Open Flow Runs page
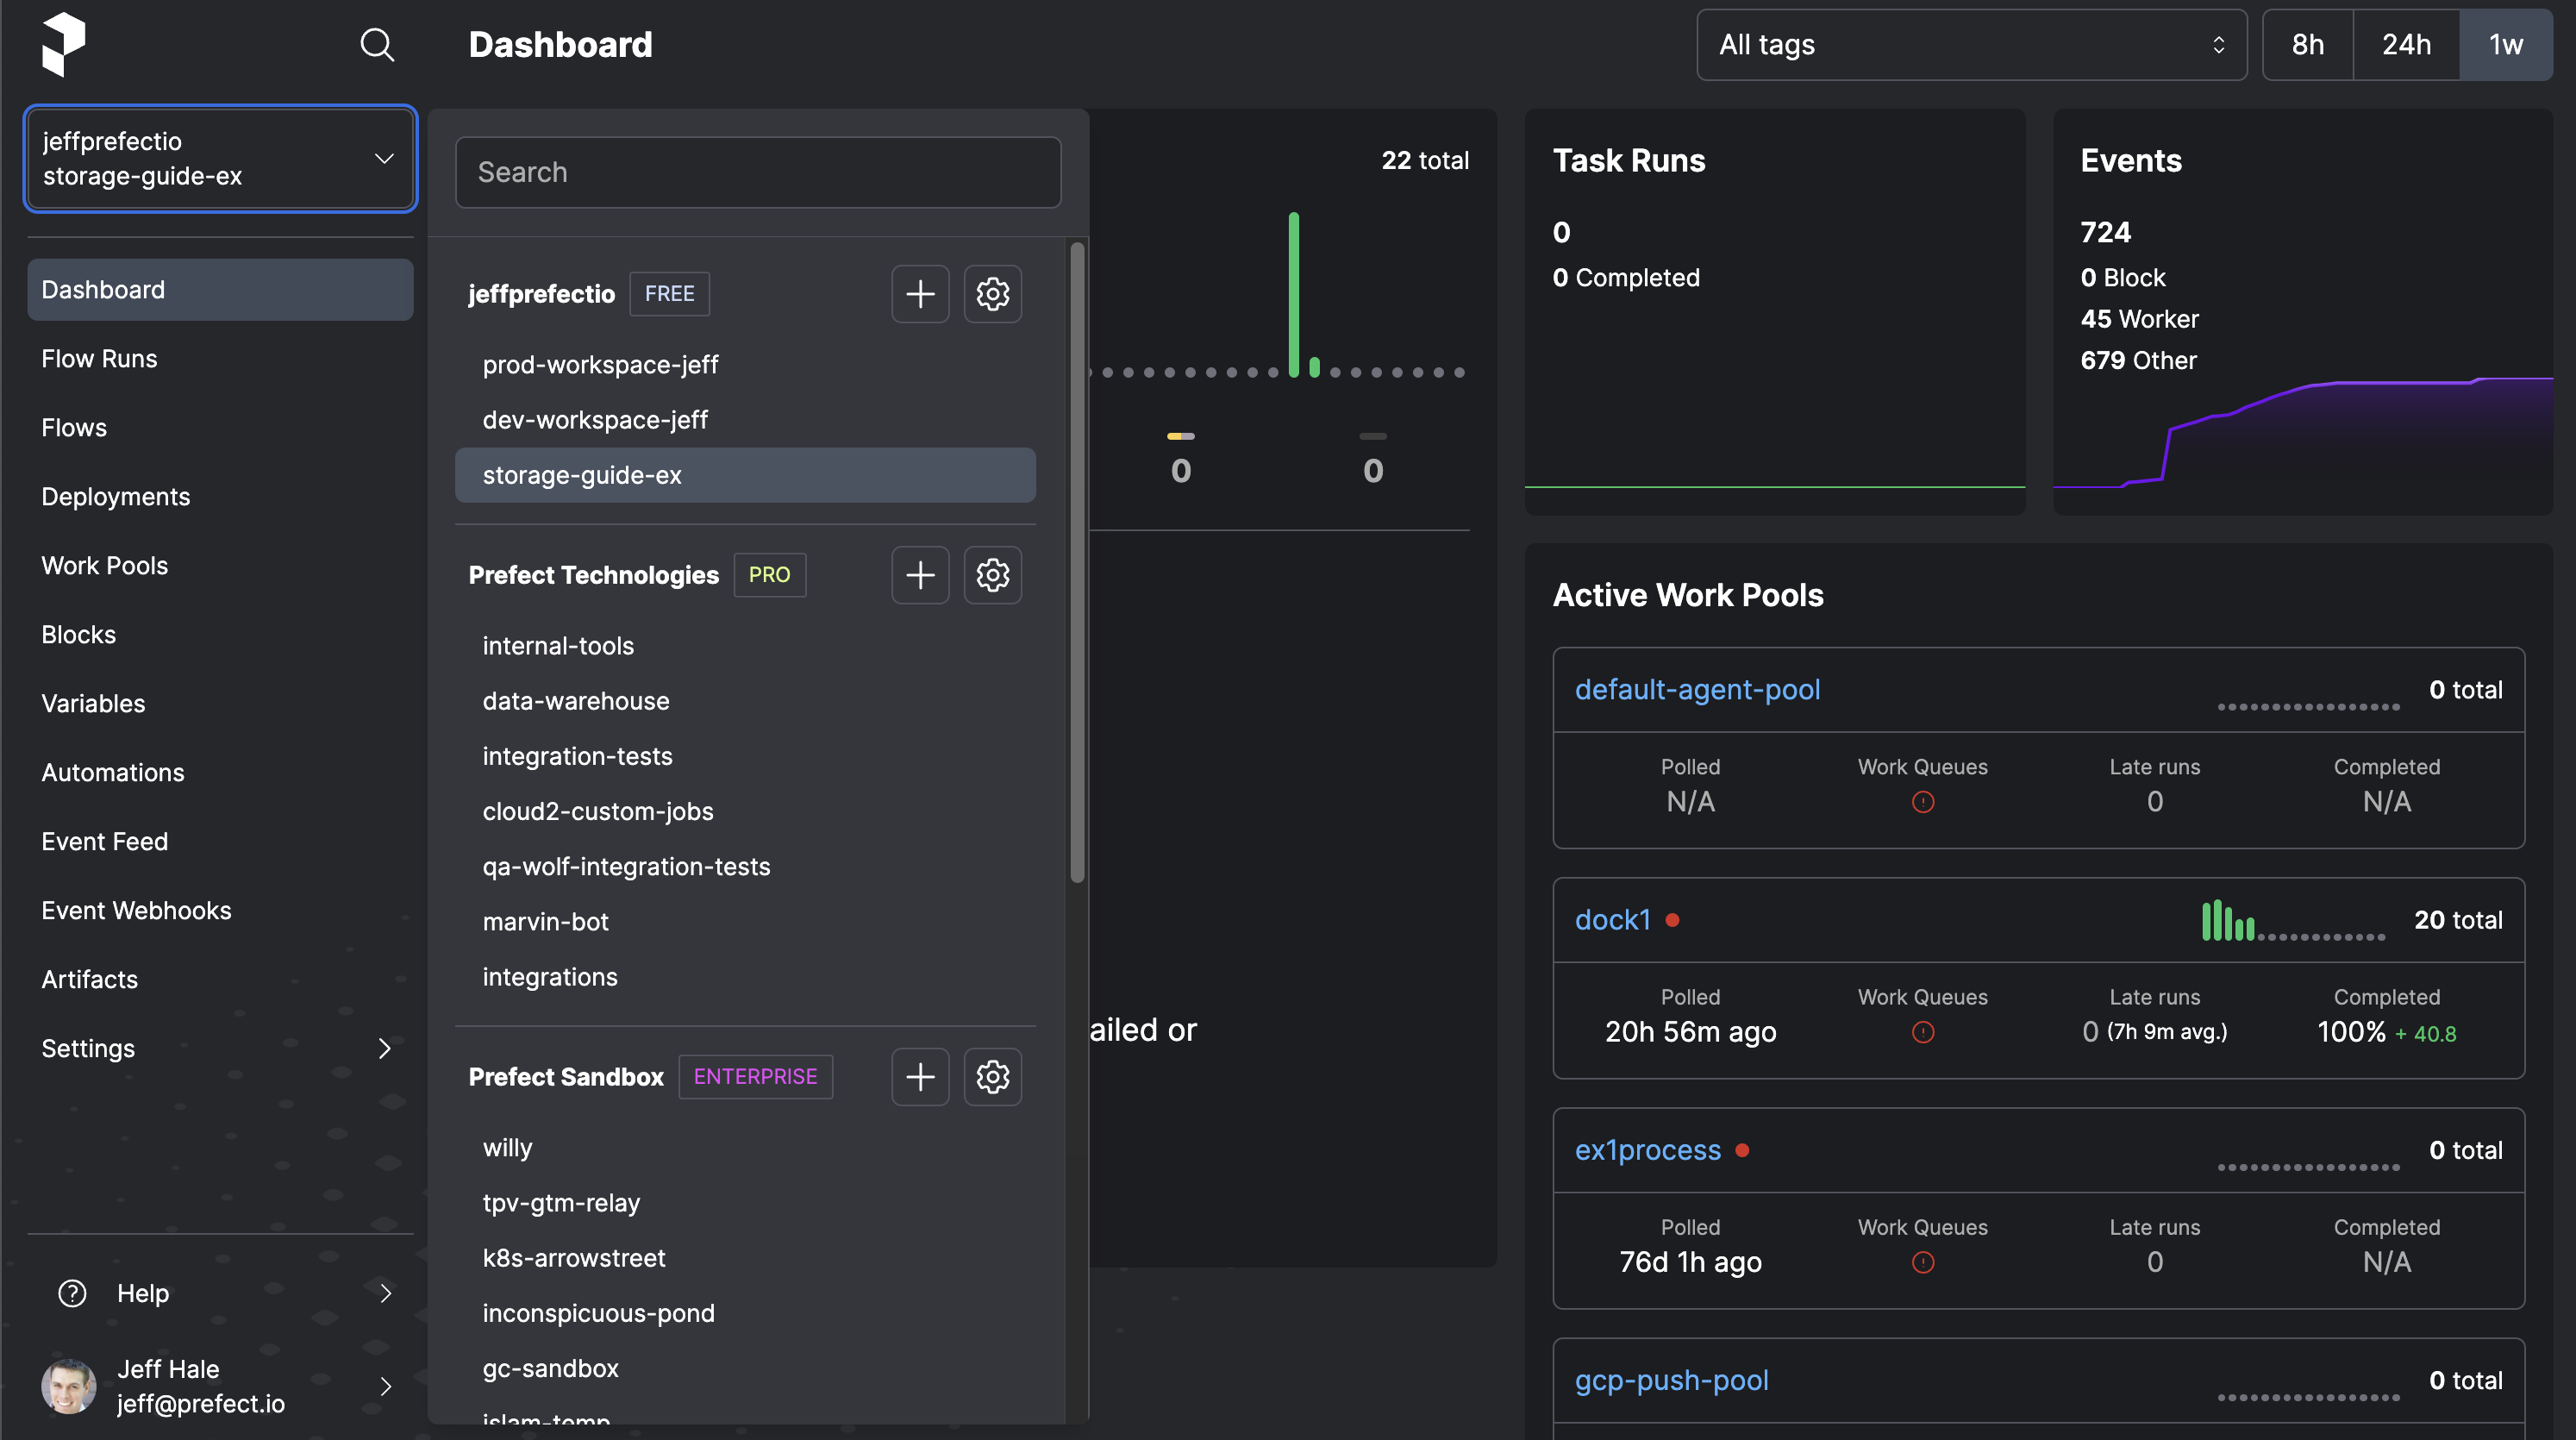2576x1440 pixels. tap(220, 359)
